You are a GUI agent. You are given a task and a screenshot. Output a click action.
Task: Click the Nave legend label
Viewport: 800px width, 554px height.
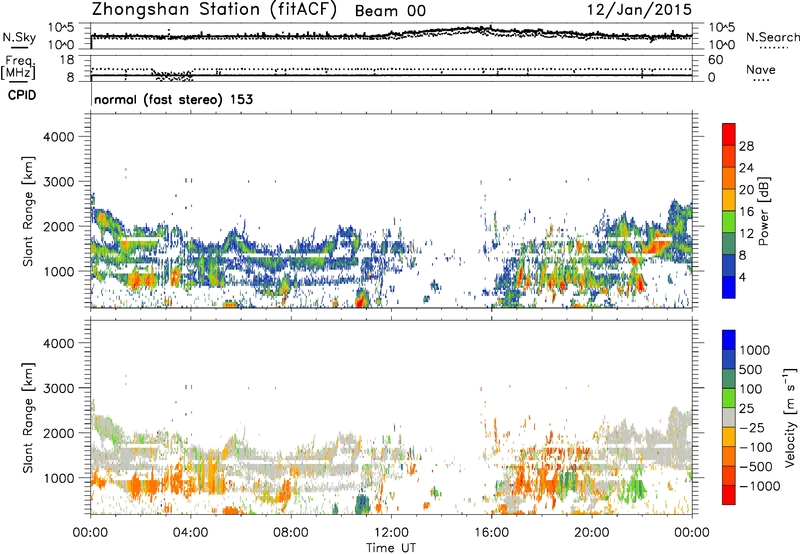(x=761, y=69)
